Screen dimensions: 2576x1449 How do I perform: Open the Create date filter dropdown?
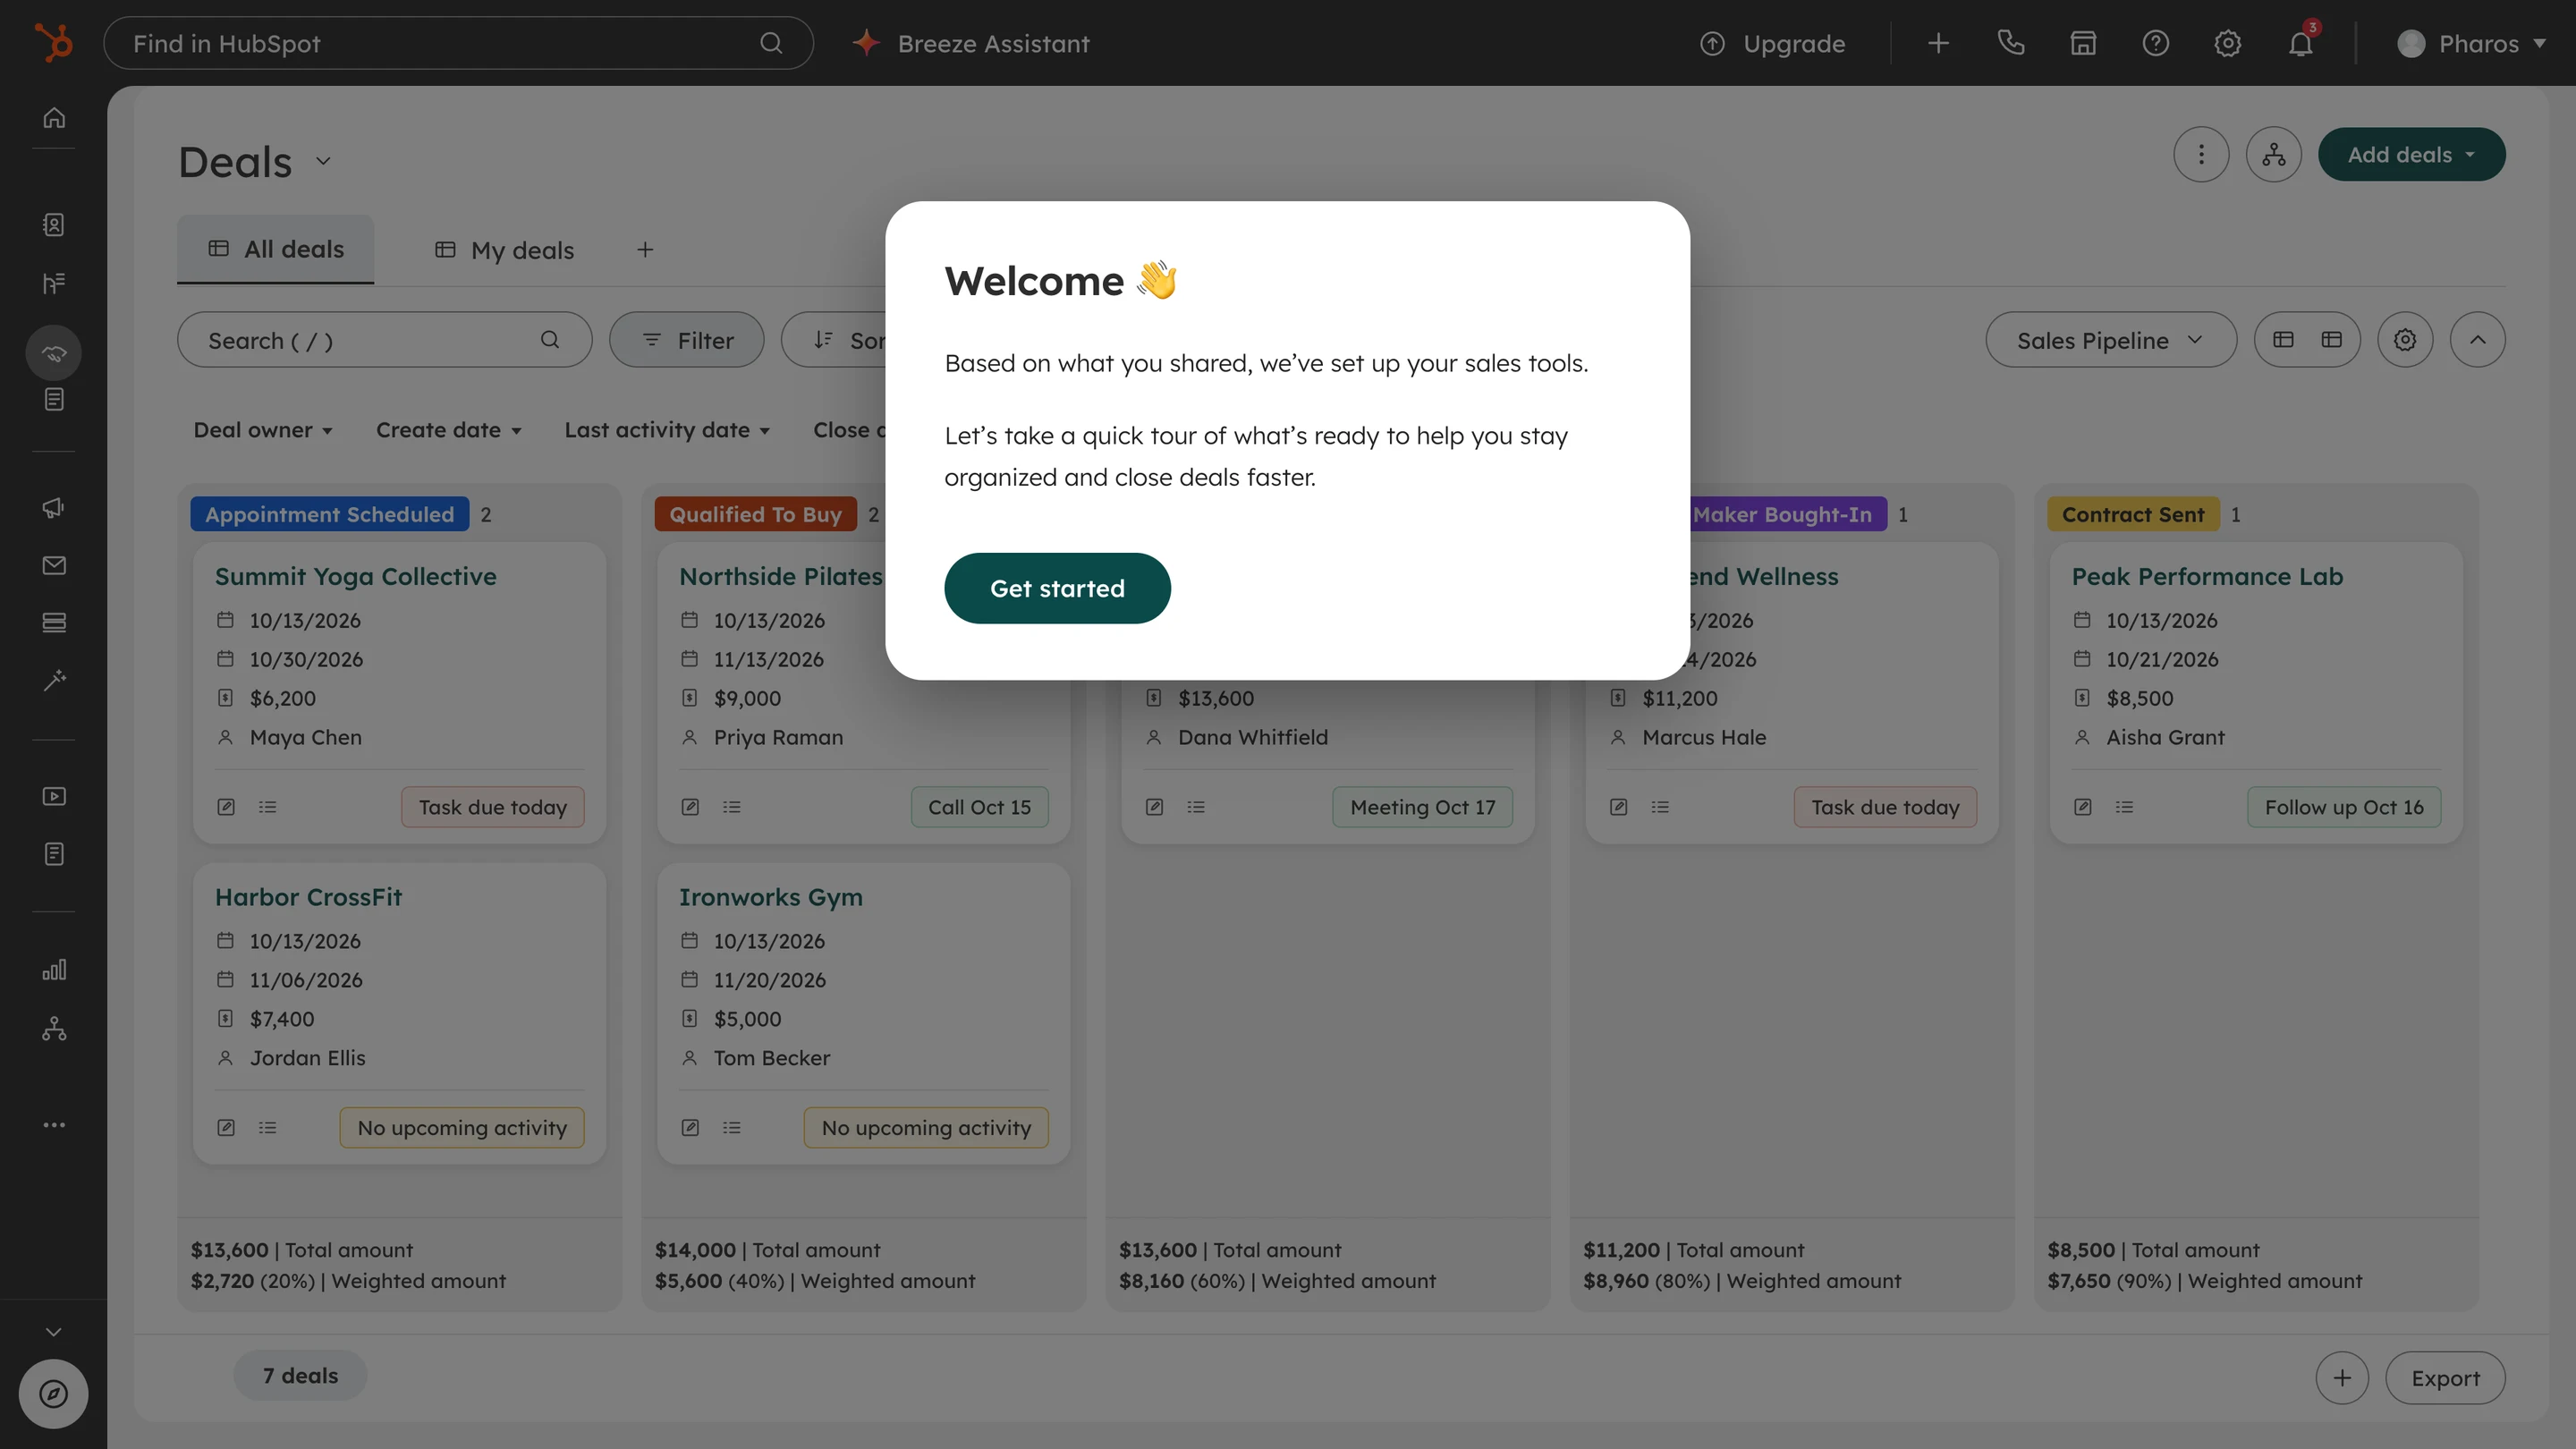[449, 430]
